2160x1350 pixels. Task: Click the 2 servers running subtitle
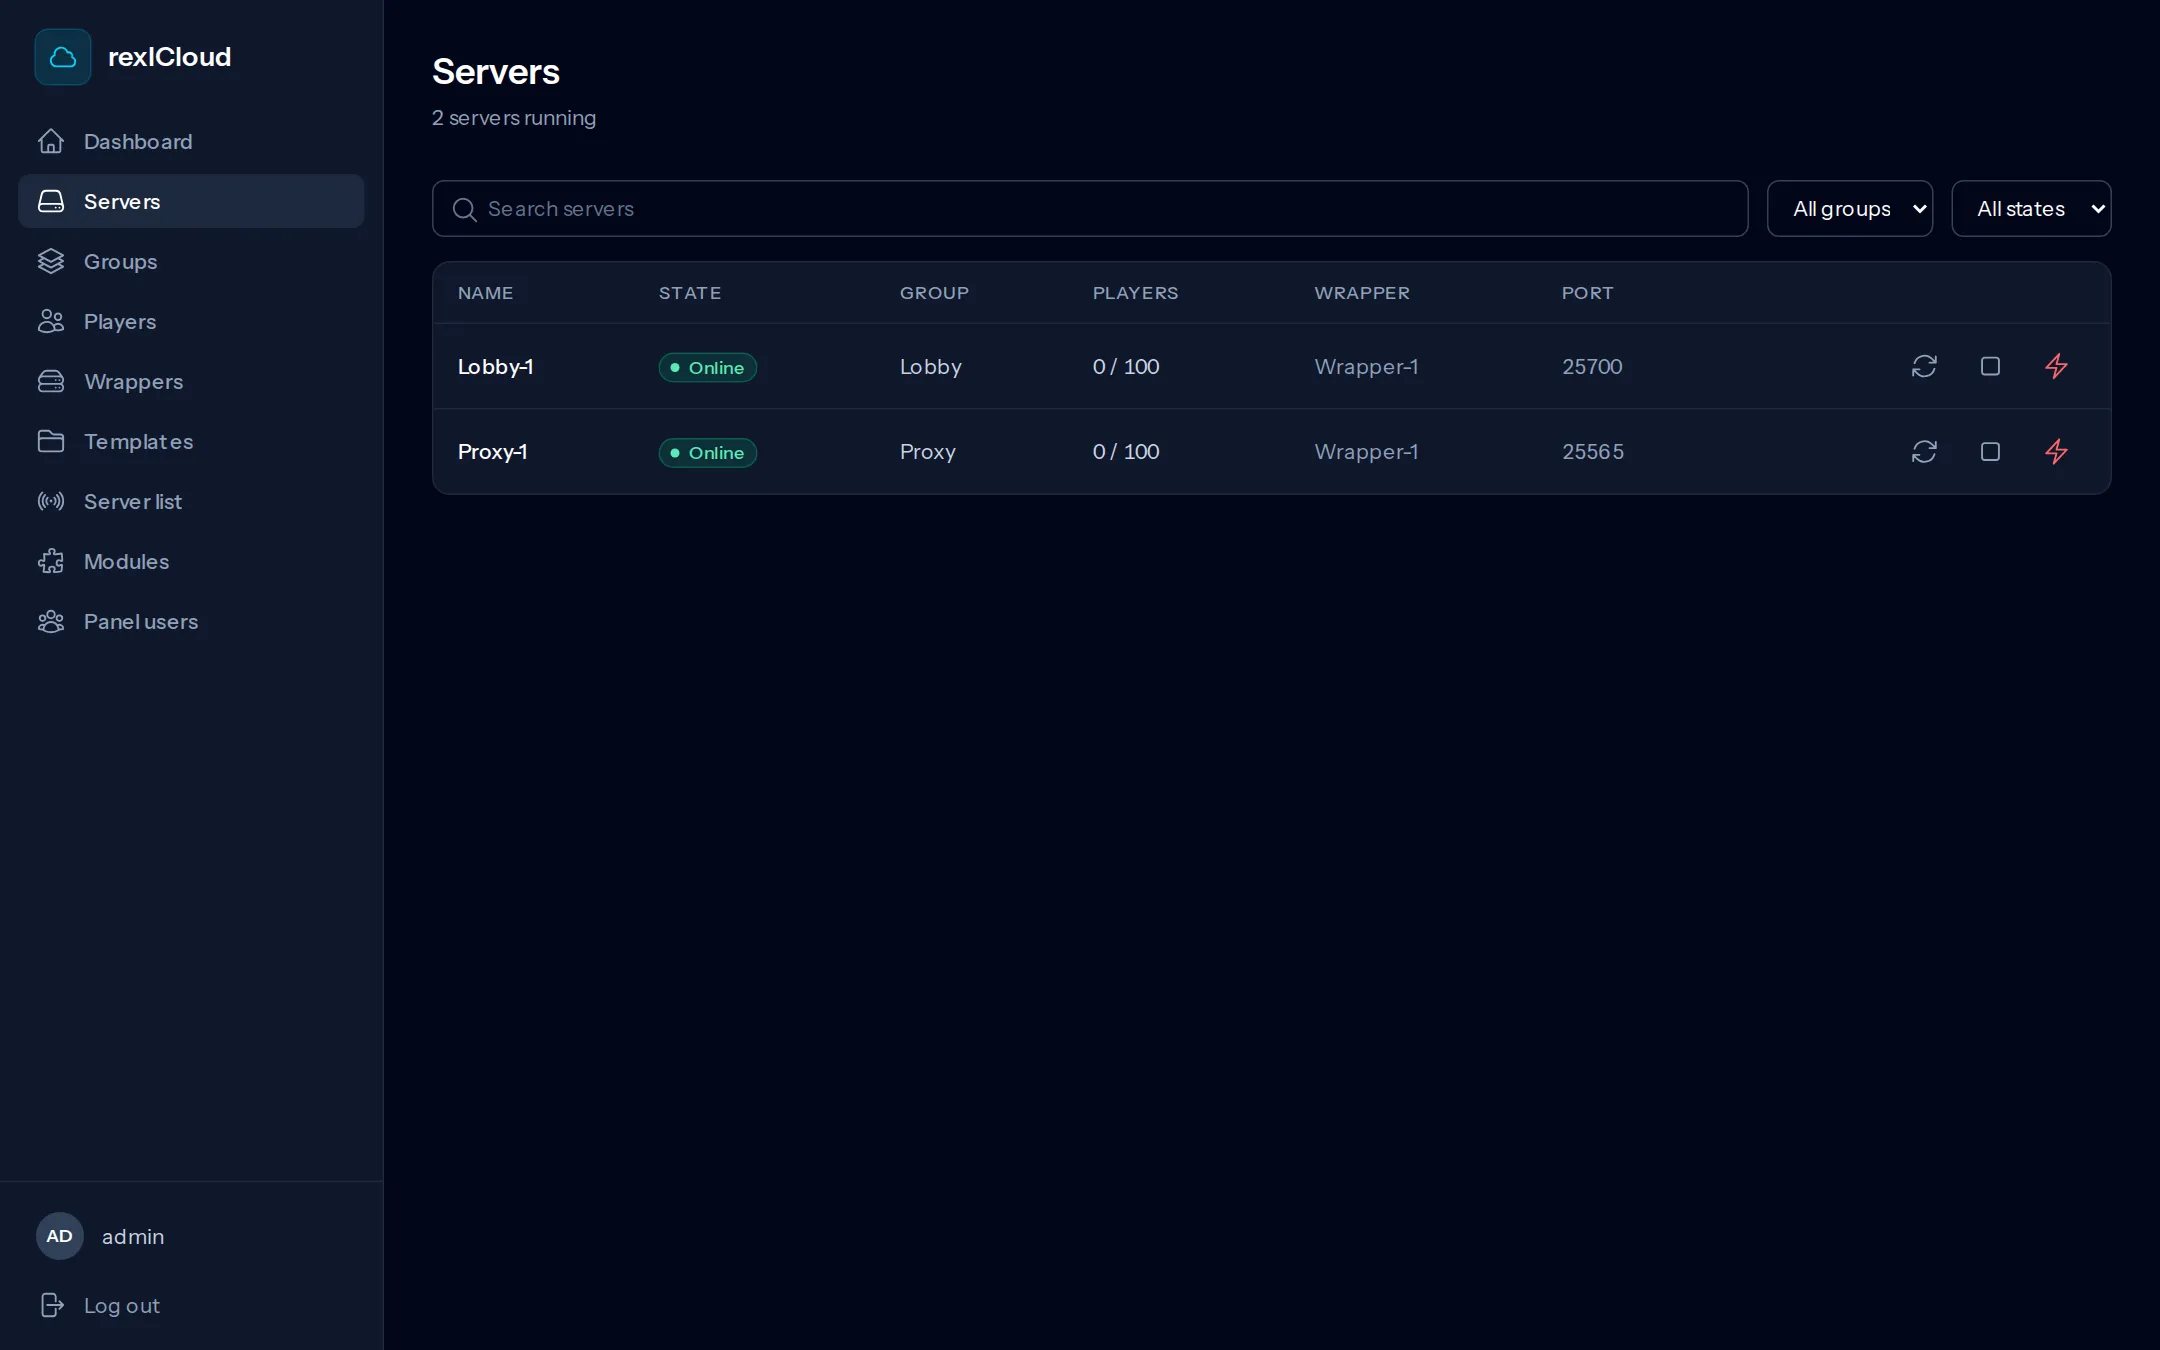[514, 118]
